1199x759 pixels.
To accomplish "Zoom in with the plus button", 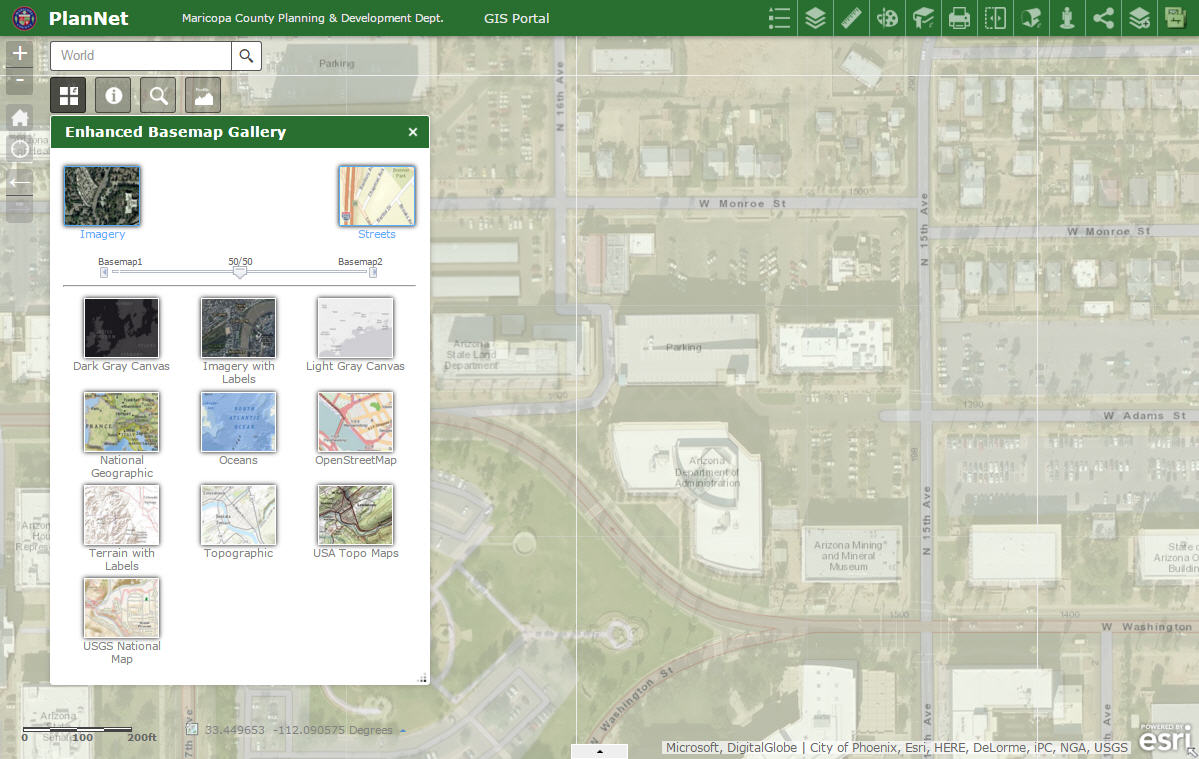I will 20,54.
